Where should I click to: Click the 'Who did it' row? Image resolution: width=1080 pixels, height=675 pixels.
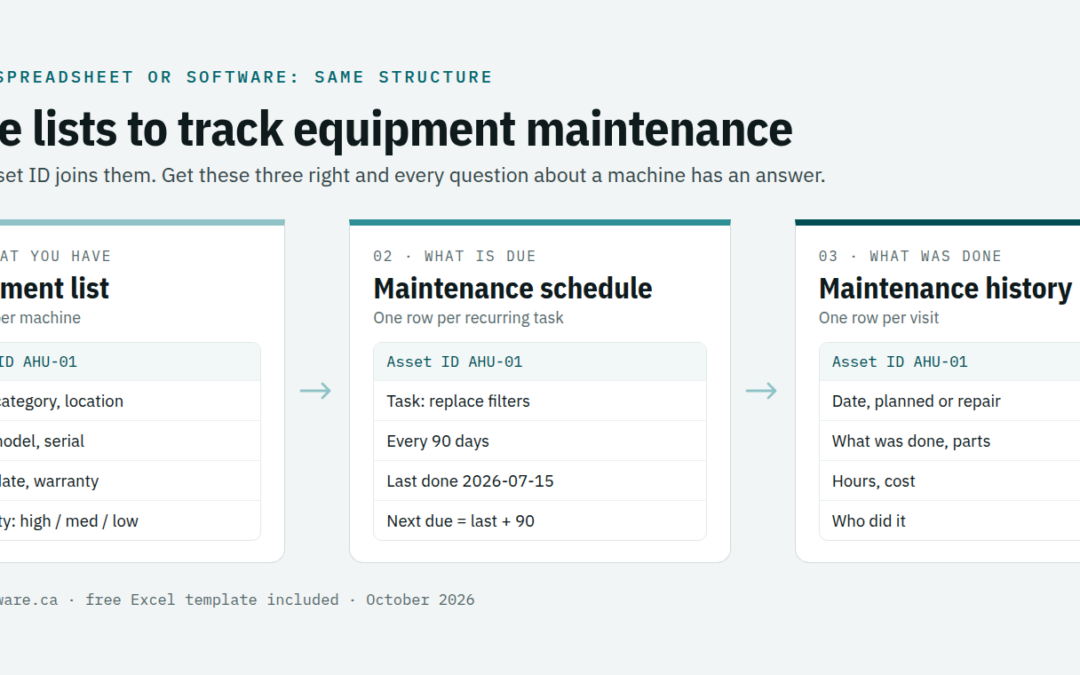coord(950,521)
